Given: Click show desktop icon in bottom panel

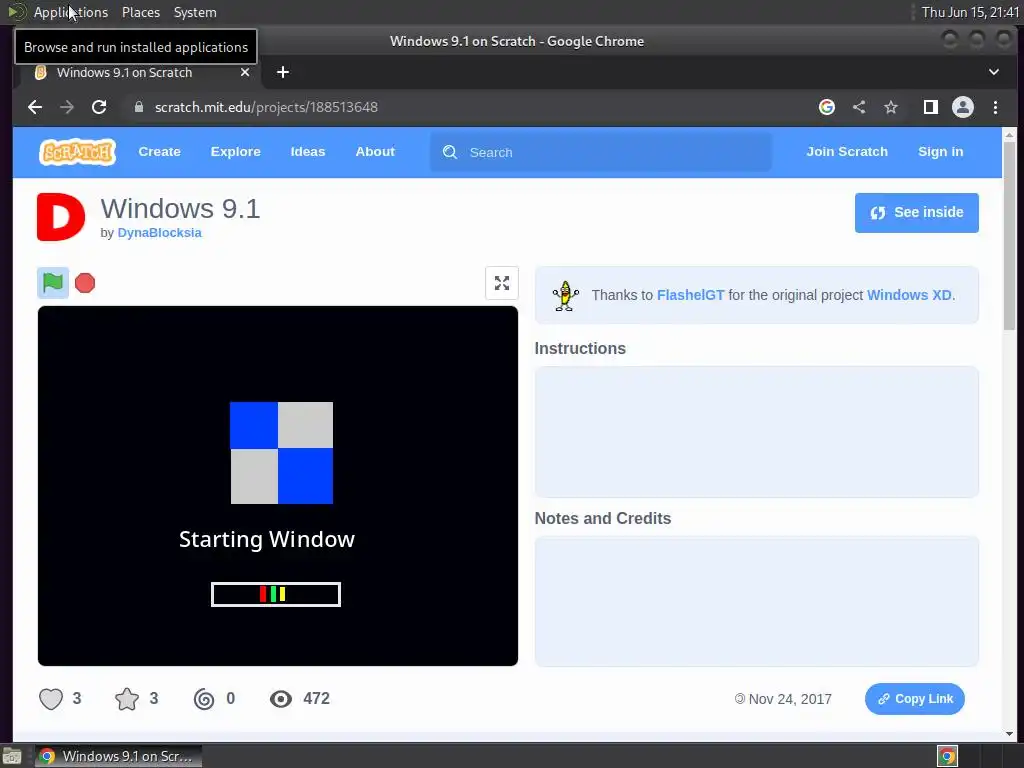Looking at the screenshot, I should [x=12, y=756].
